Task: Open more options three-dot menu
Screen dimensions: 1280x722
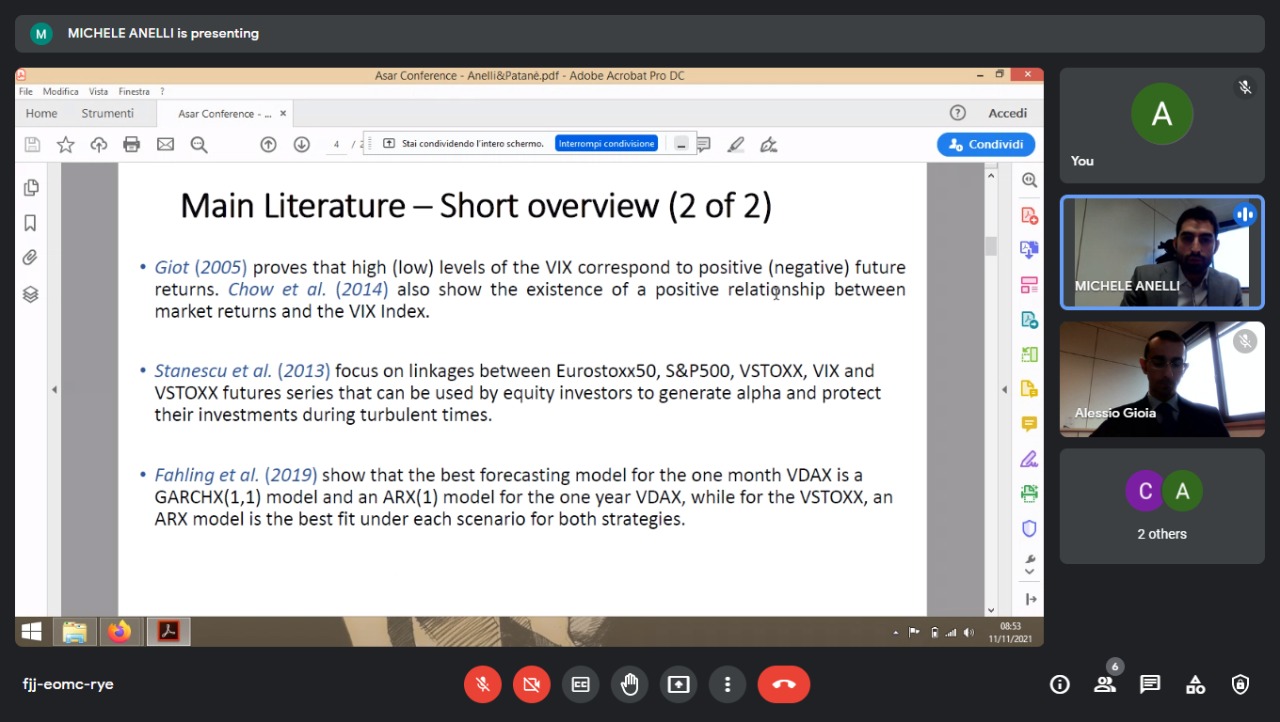Action: point(728,684)
